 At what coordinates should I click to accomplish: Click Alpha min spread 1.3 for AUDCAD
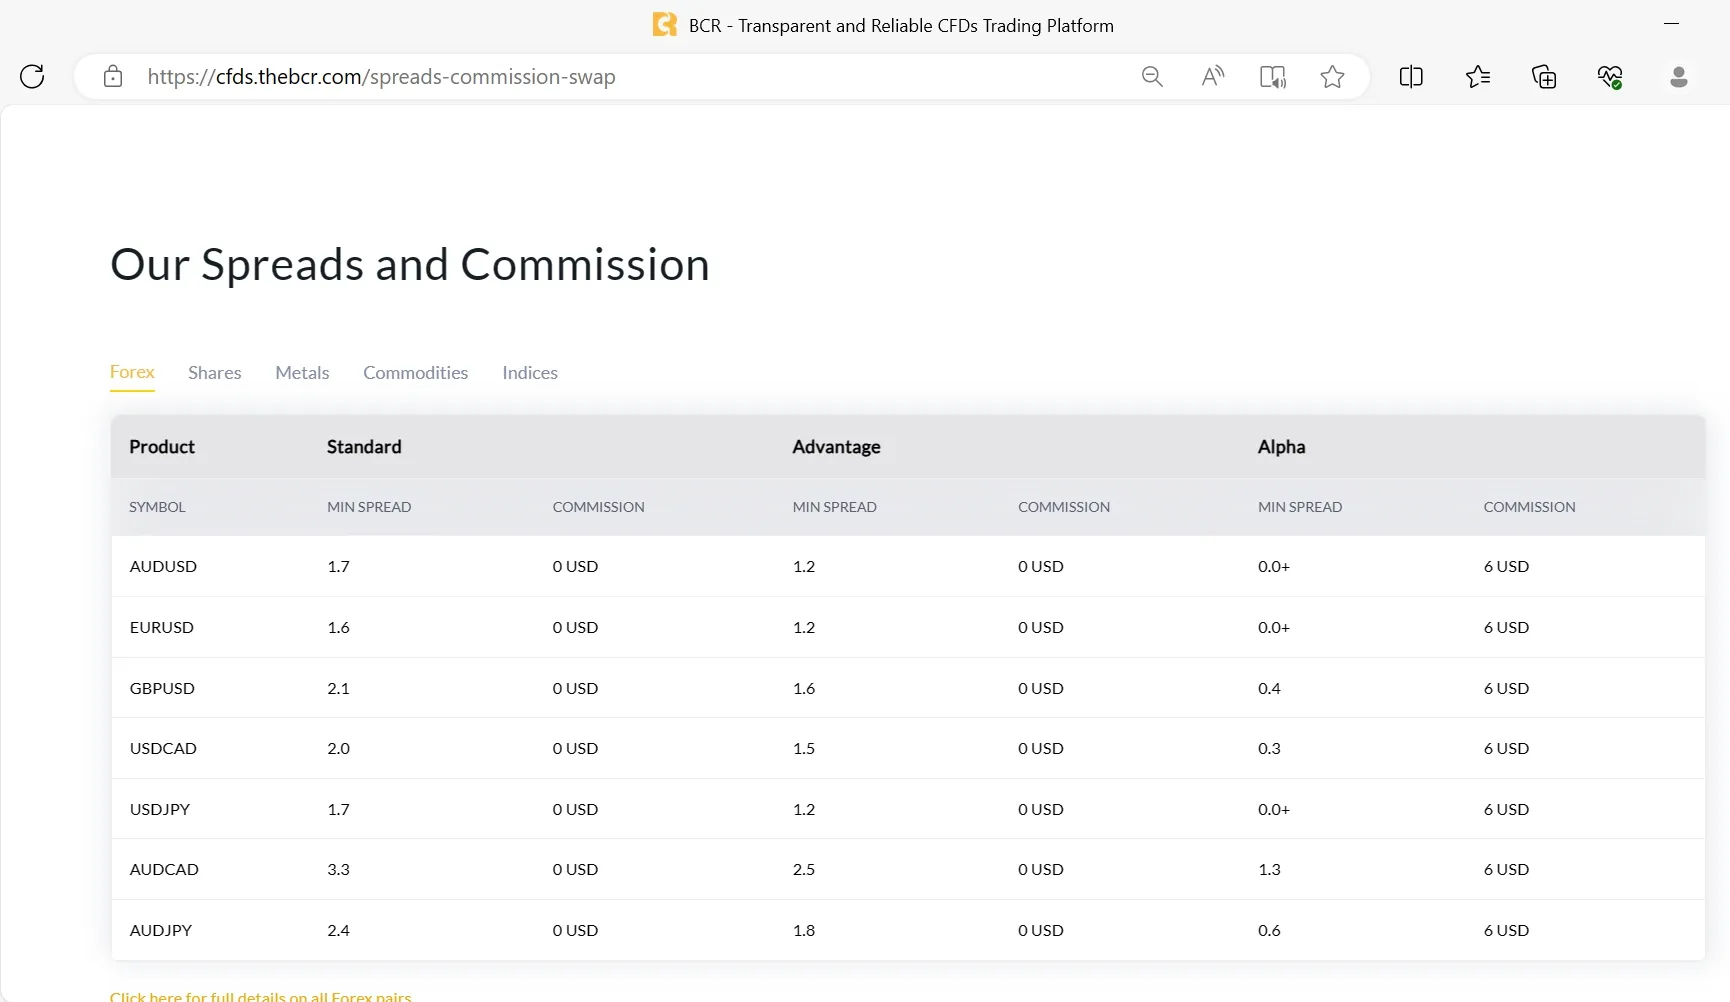click(1269, 869)
